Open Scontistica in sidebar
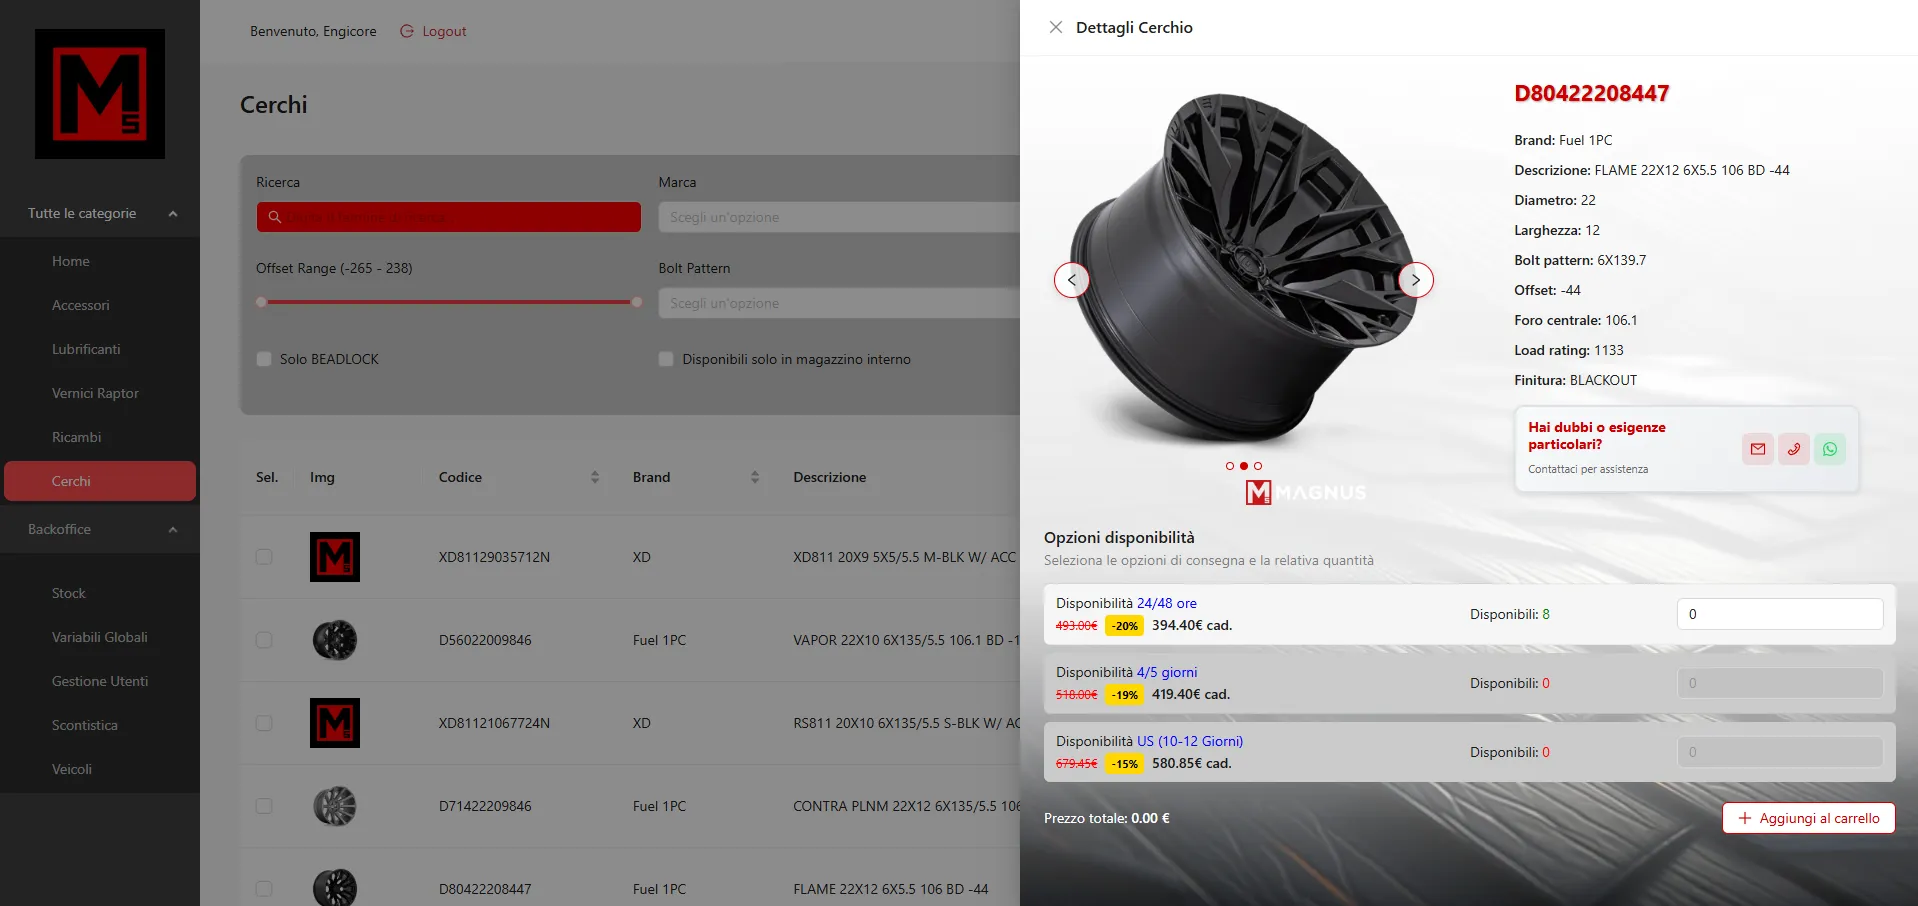Screen dimensions: 1918x906 [x=85, y=725]
